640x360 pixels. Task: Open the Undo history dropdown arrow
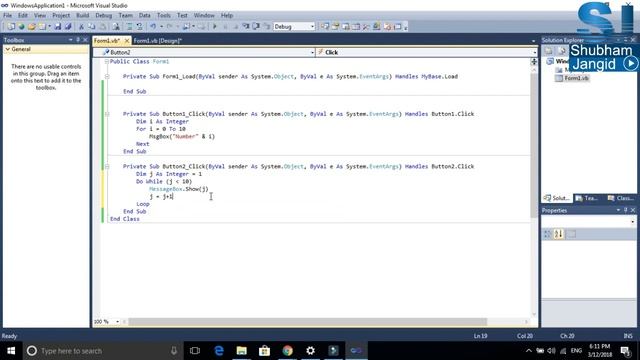point(161,27)
